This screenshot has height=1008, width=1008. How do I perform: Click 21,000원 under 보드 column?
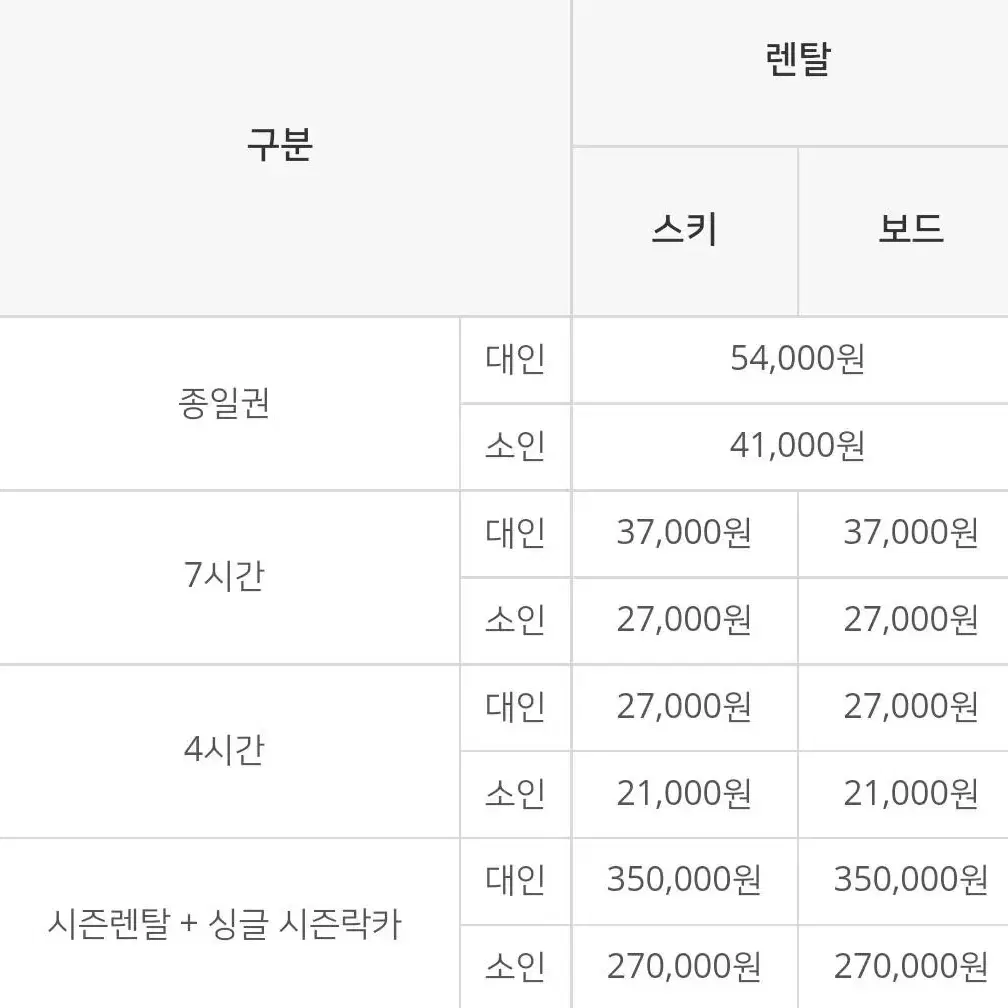(911, 793)
